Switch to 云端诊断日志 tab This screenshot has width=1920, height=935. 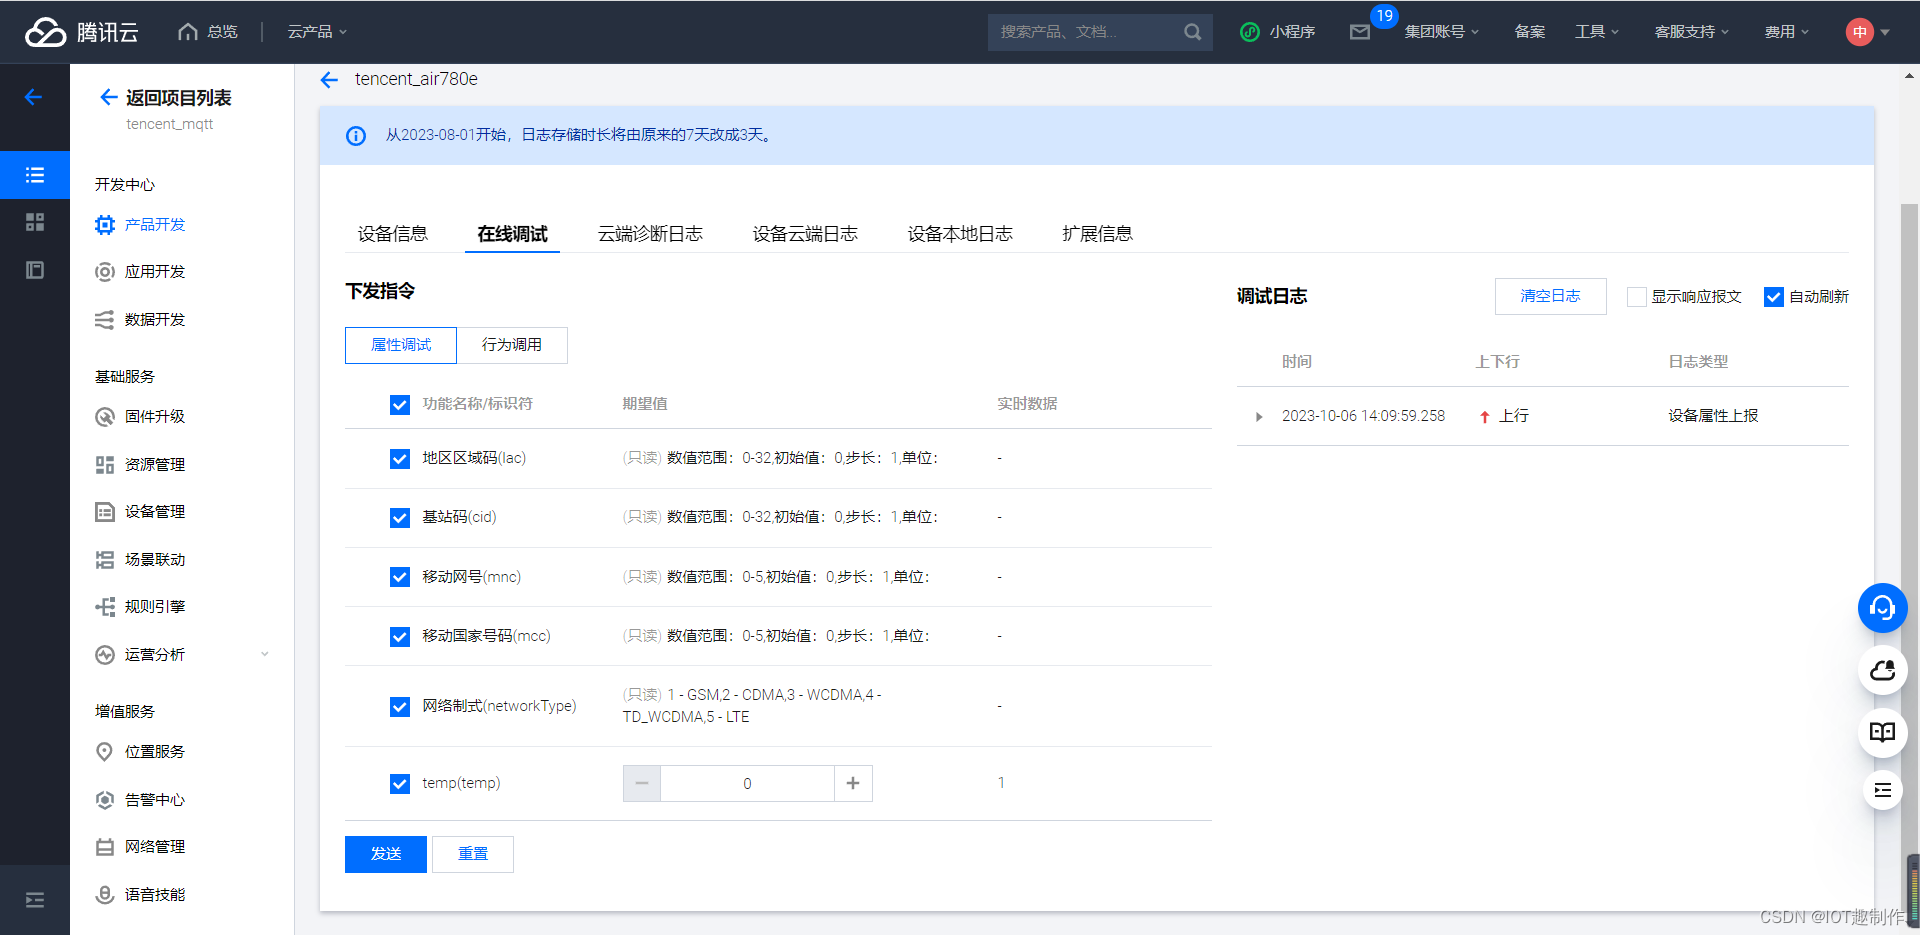tap(650, 234)
